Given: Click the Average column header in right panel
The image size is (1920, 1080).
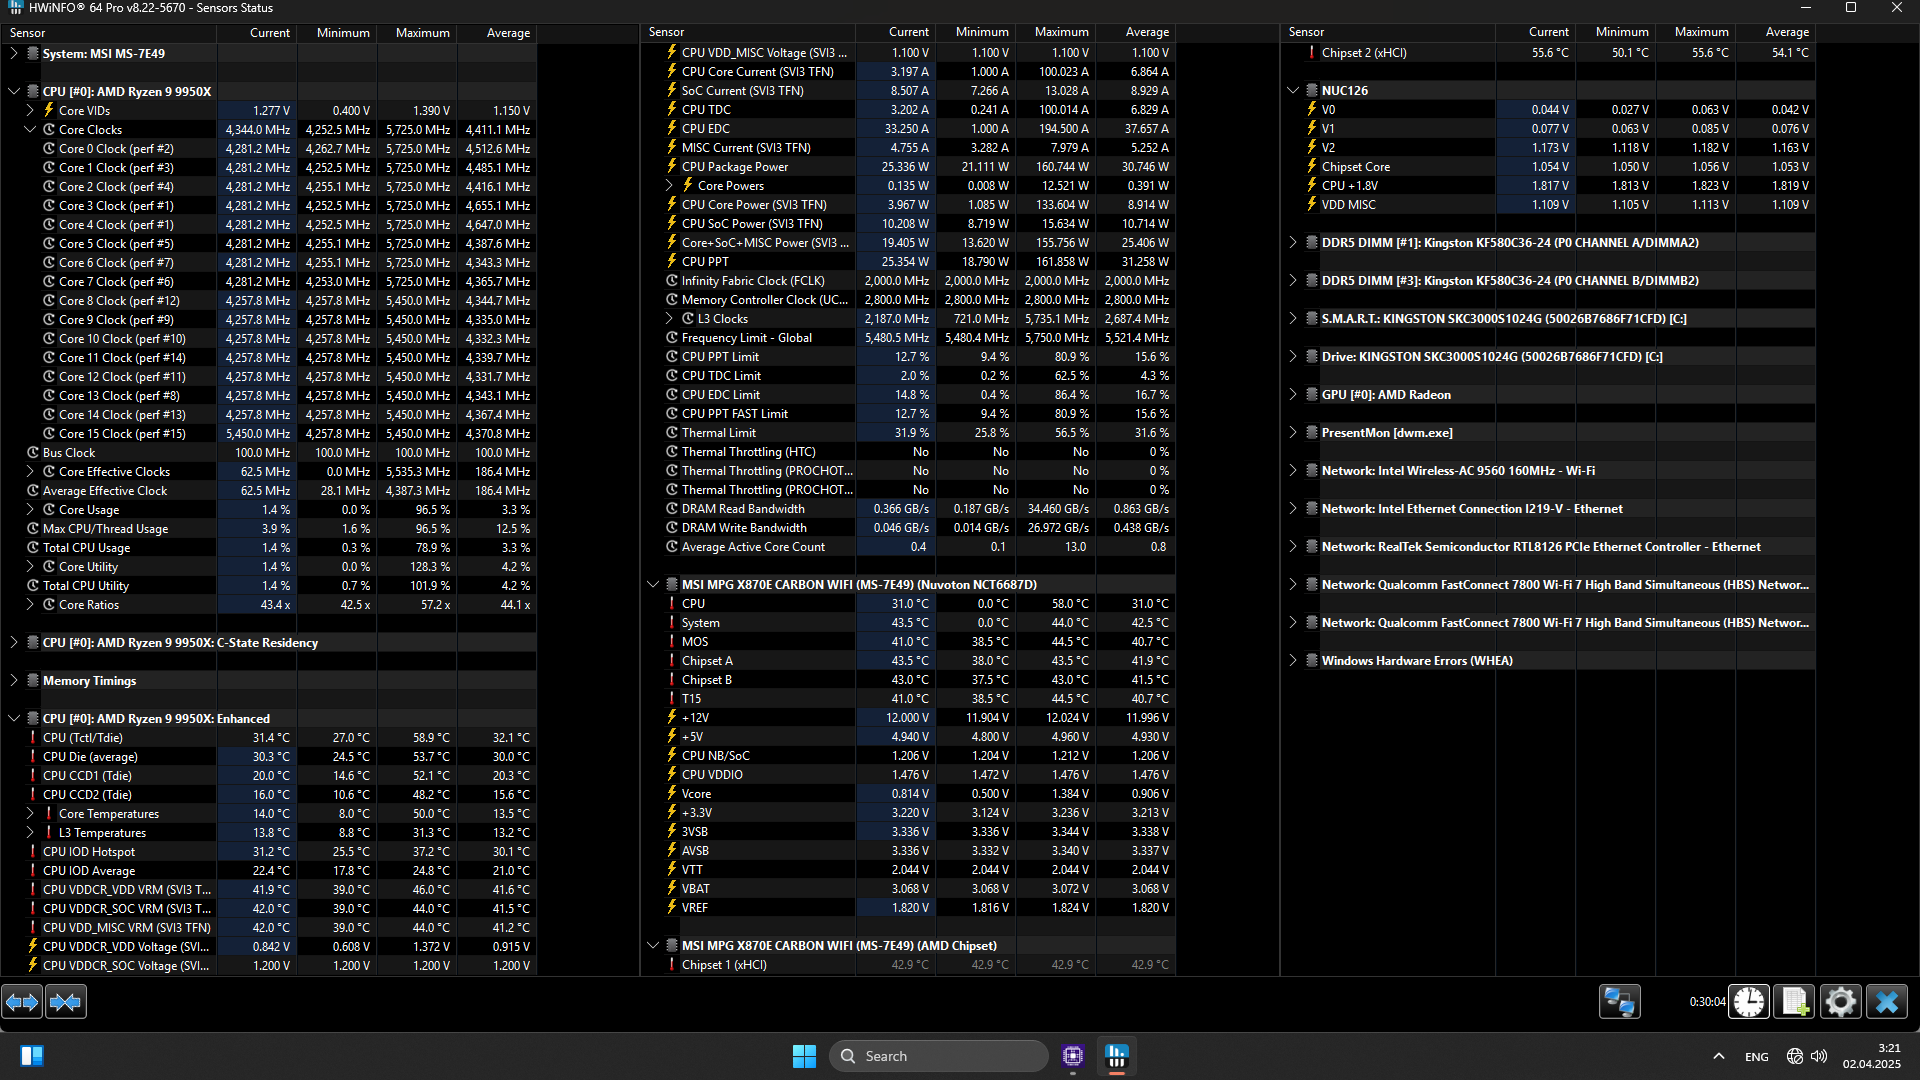Looking at the screenshot, I should [x=1786, y=32].
